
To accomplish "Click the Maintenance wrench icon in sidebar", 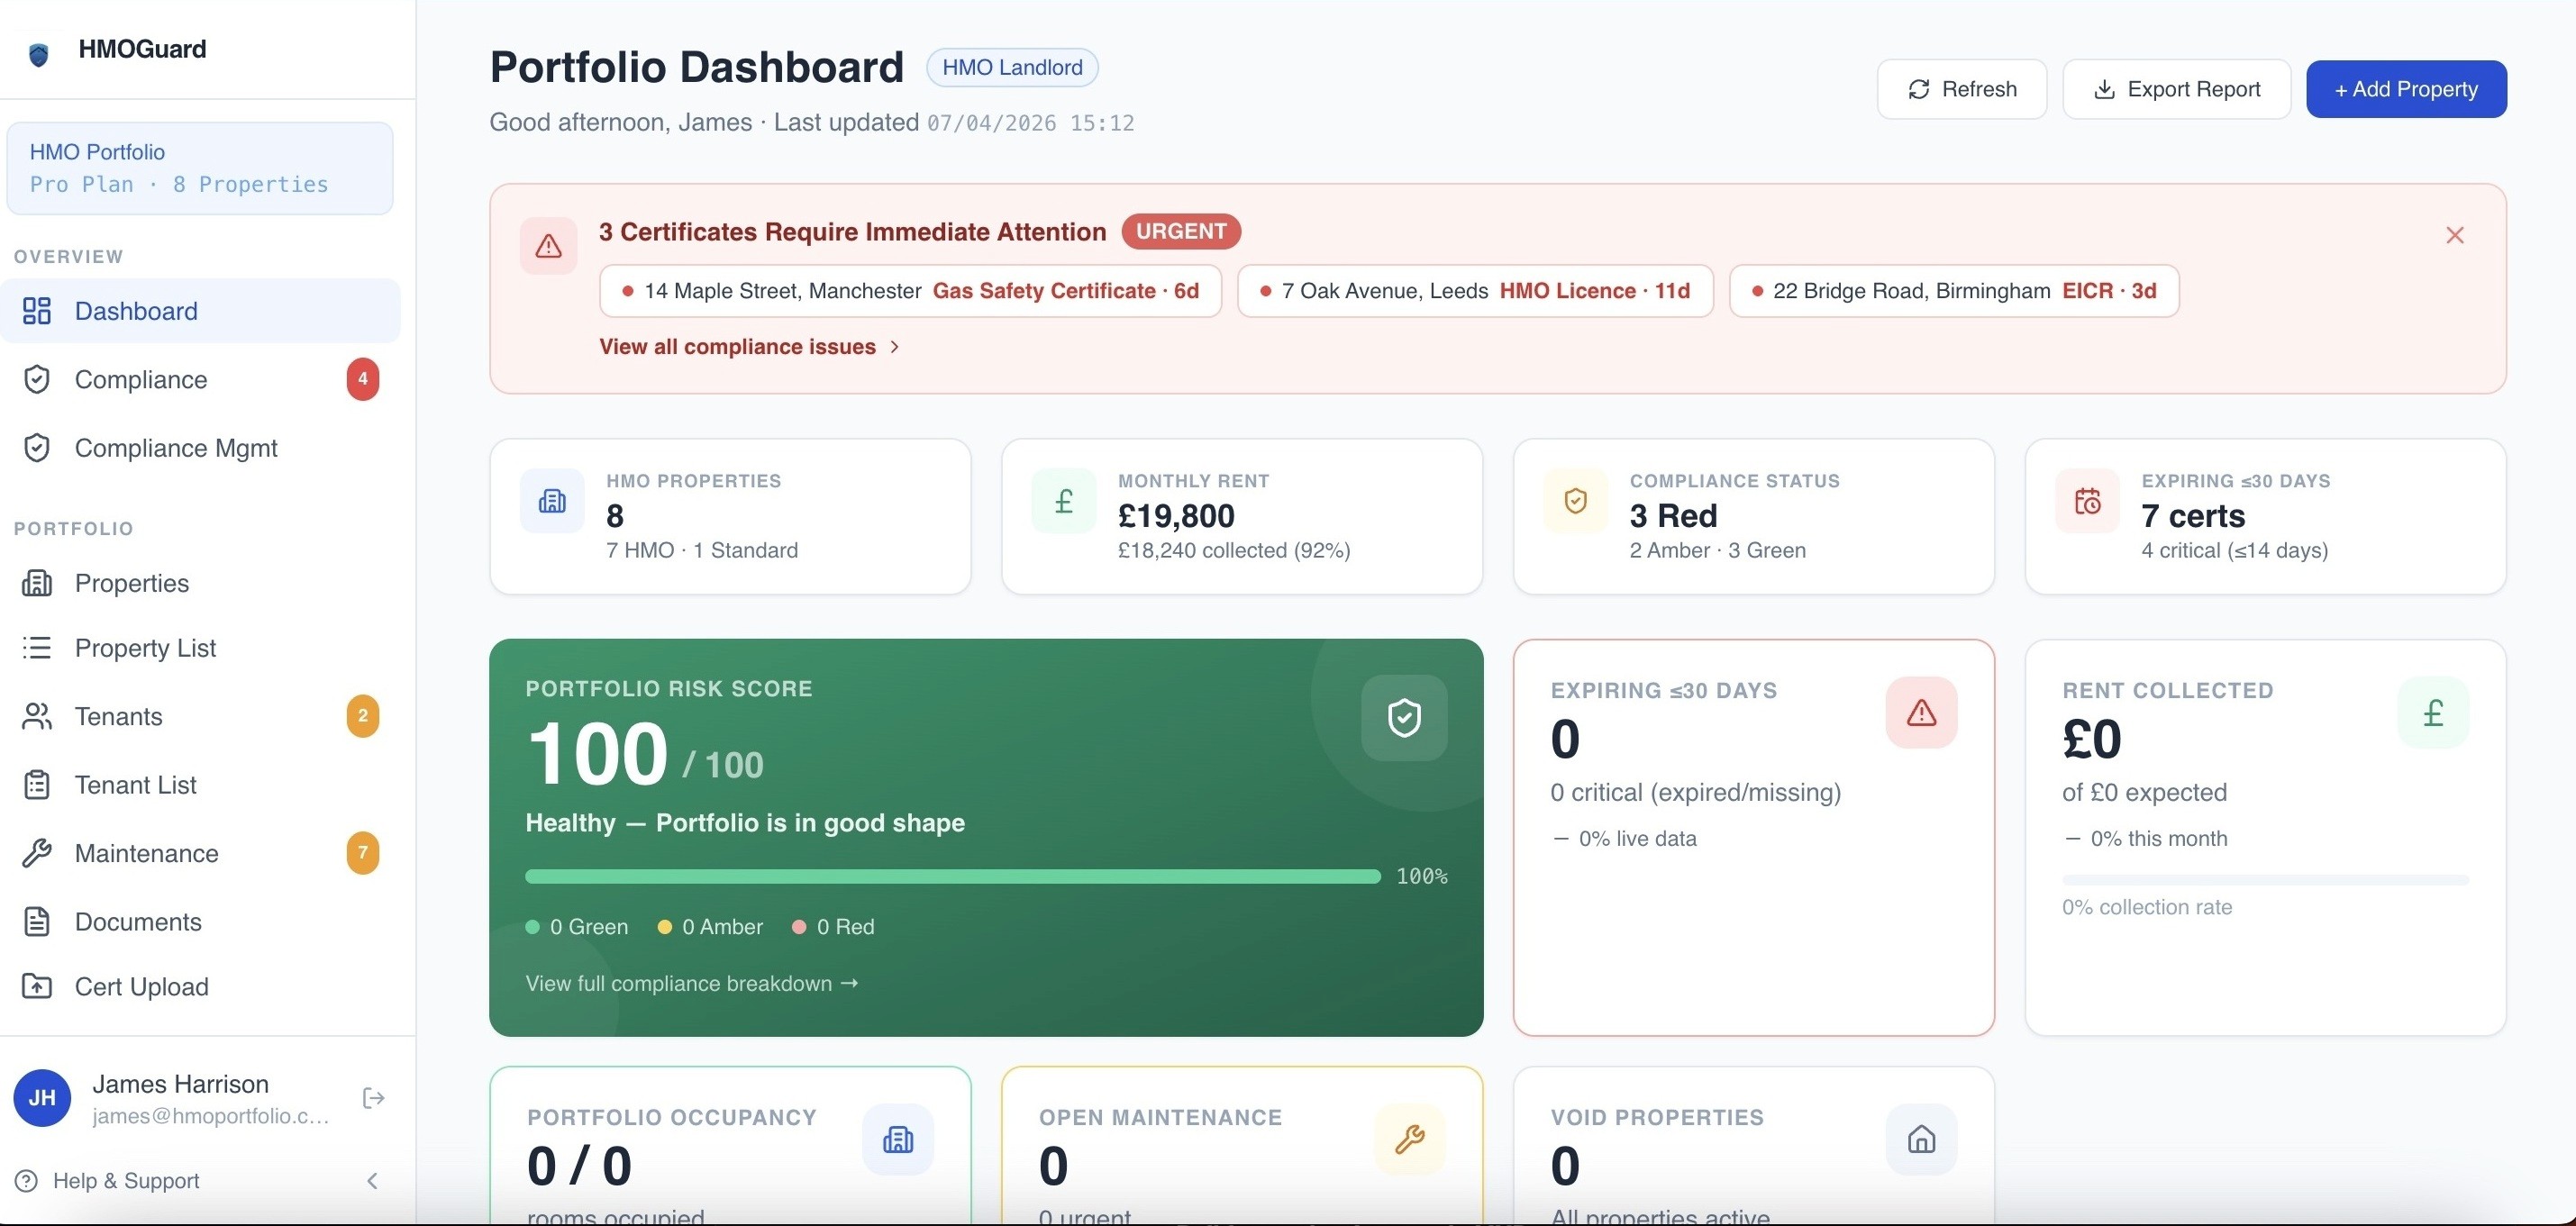I will [37, 853].
